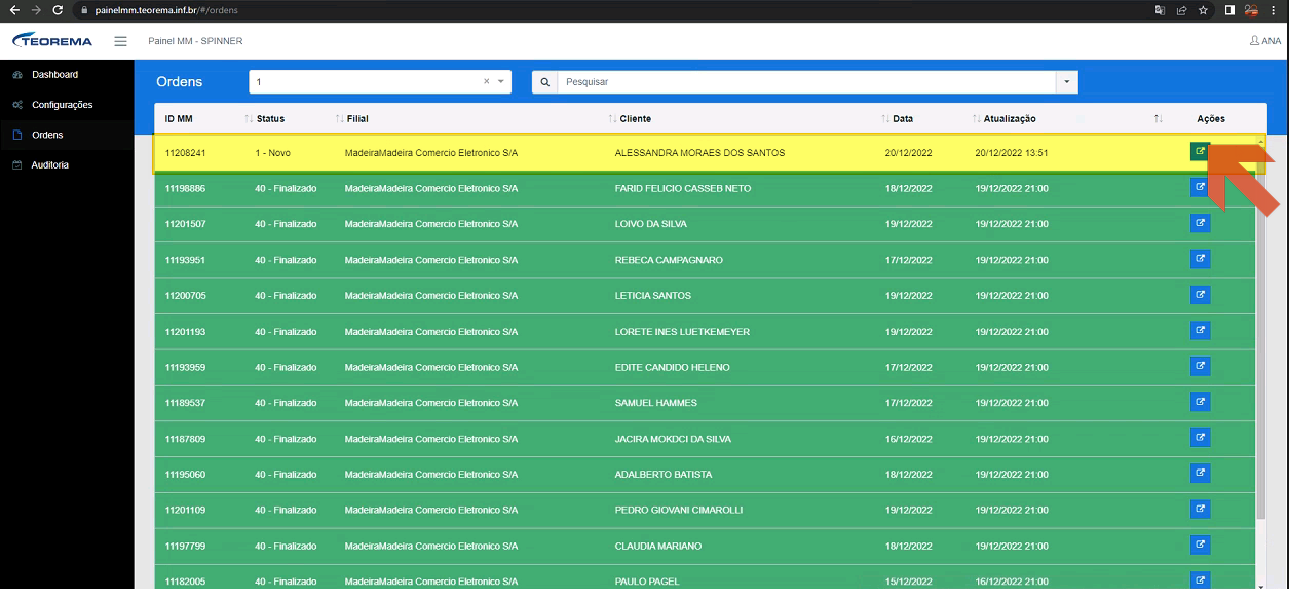
Task: Open action for ADALBERTO BATISTA order
Action: pos(1200,473)
